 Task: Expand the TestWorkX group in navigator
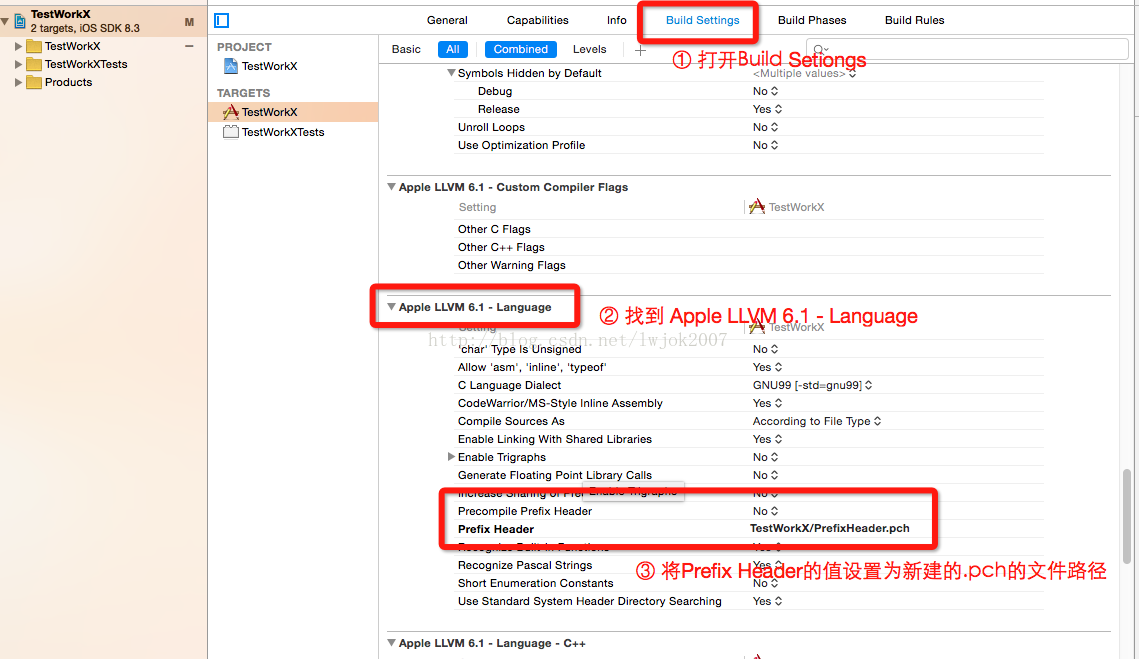18,46
